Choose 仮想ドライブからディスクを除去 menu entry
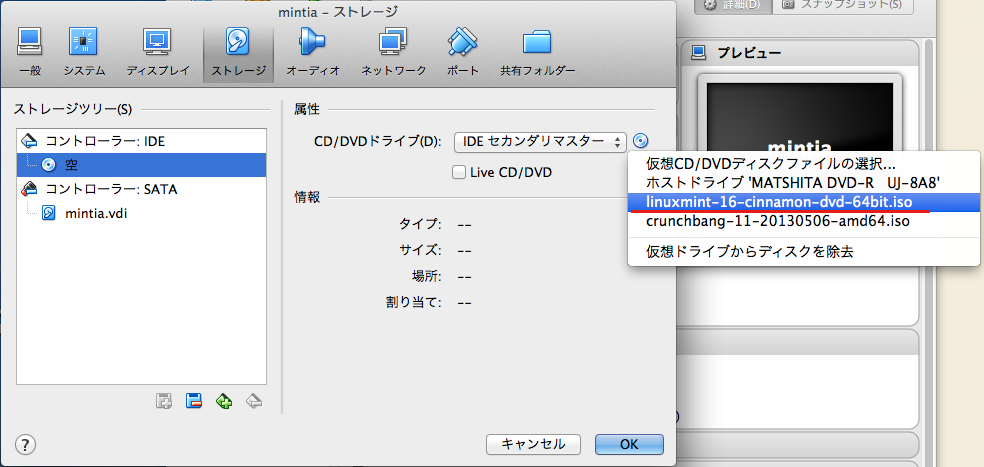This screenshot has height=467, width=984. tap(750, 251)
